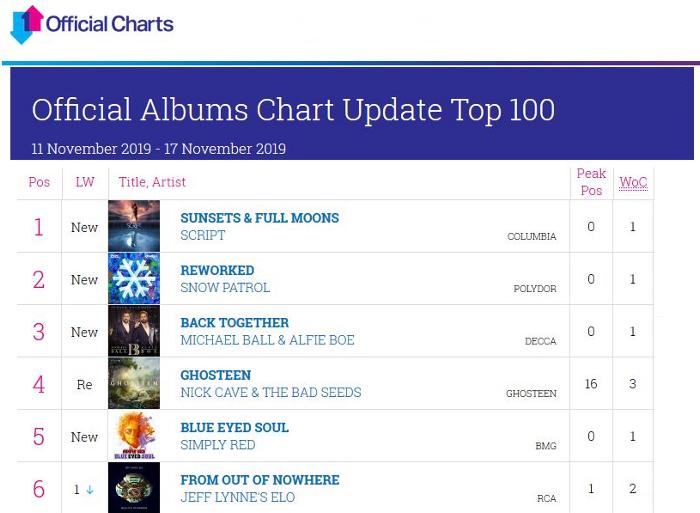Click From Out of Nowhere album cover
This screenshot has height=513, width=700.
pyautogui.click(x=134, y=488)
